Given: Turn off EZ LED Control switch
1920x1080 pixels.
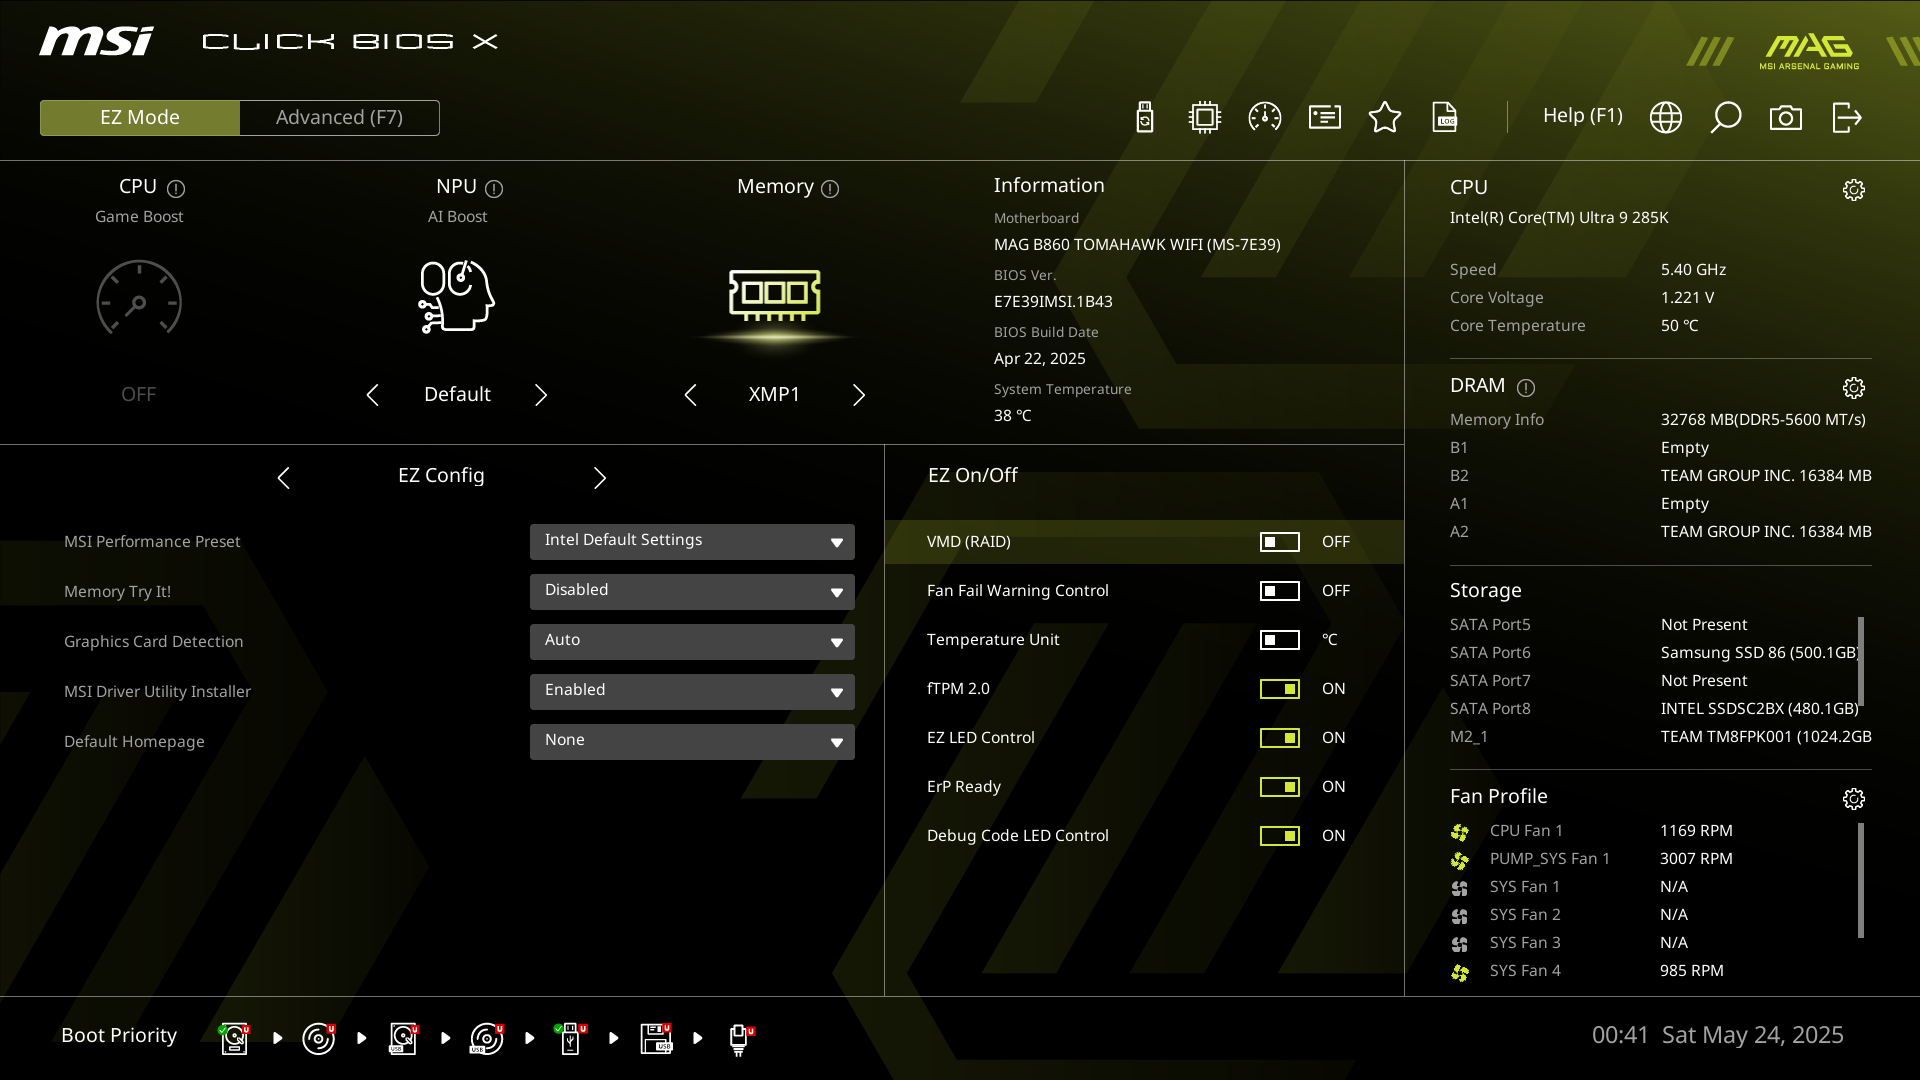Looking at the screenshot, I should pyautogui.click(x=1279, y=738).
